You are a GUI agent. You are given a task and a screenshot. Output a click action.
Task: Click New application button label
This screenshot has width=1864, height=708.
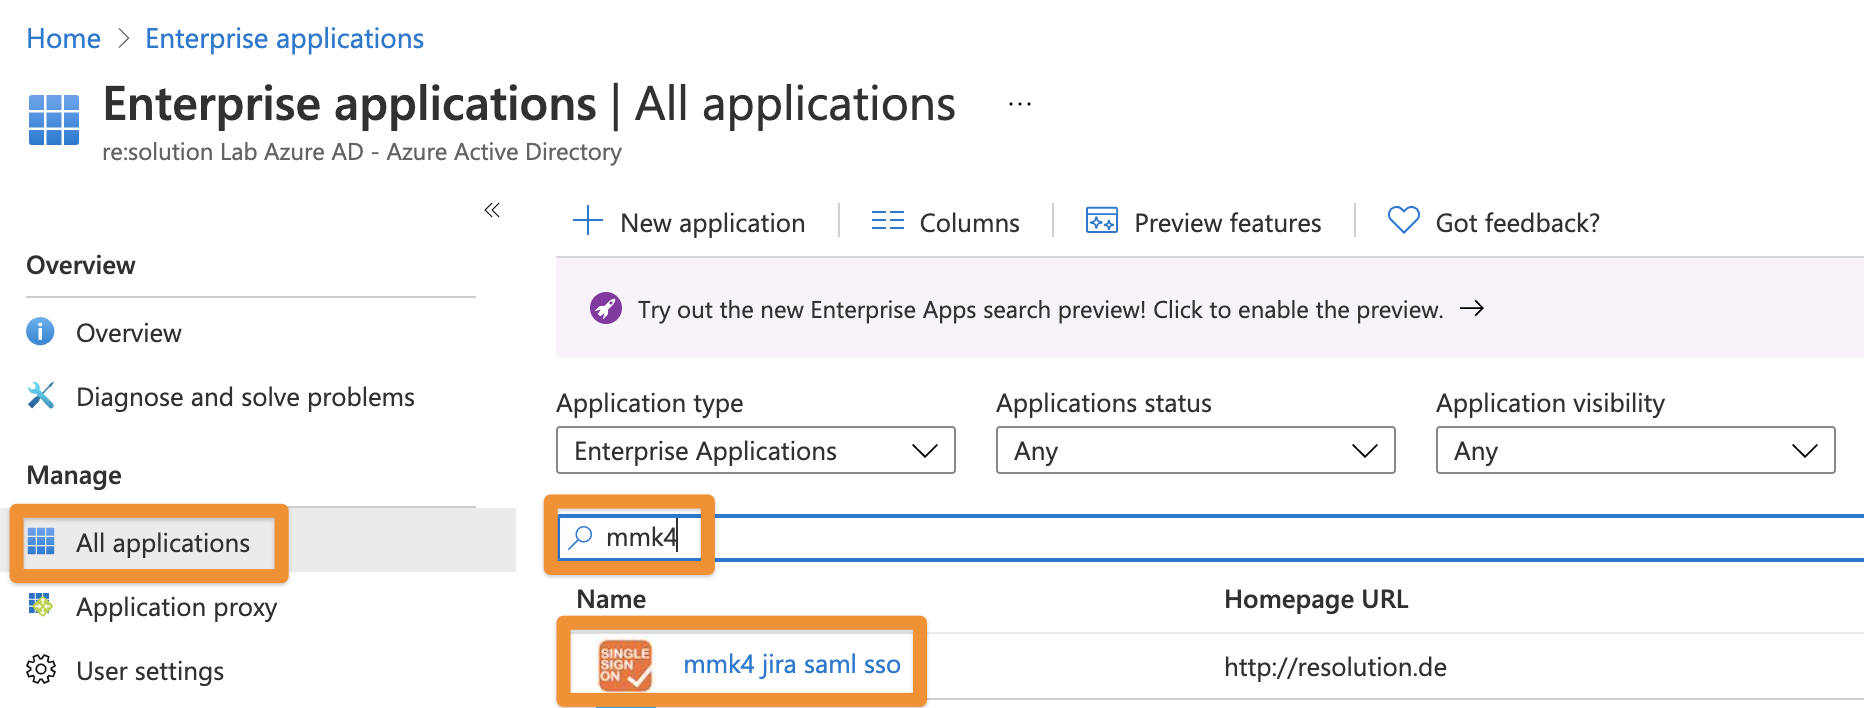[712, 223]
